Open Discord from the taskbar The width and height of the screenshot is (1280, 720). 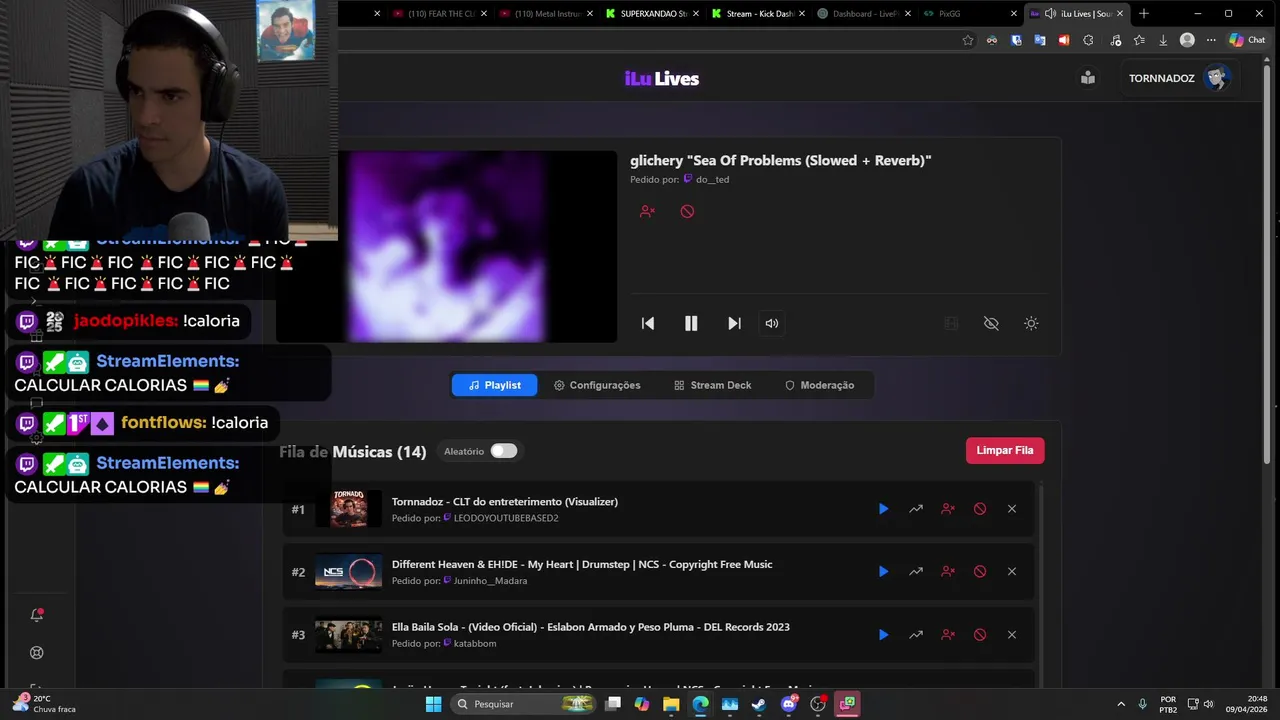click(x=788, y=704)
